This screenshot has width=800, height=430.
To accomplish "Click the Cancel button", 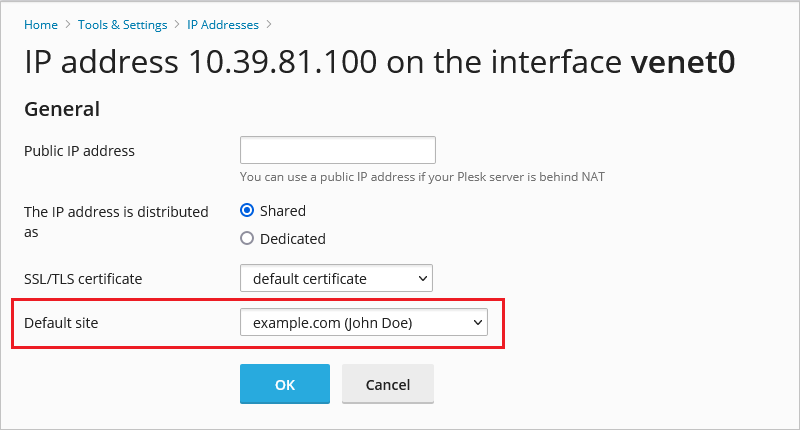I will [x=388, y=384].
